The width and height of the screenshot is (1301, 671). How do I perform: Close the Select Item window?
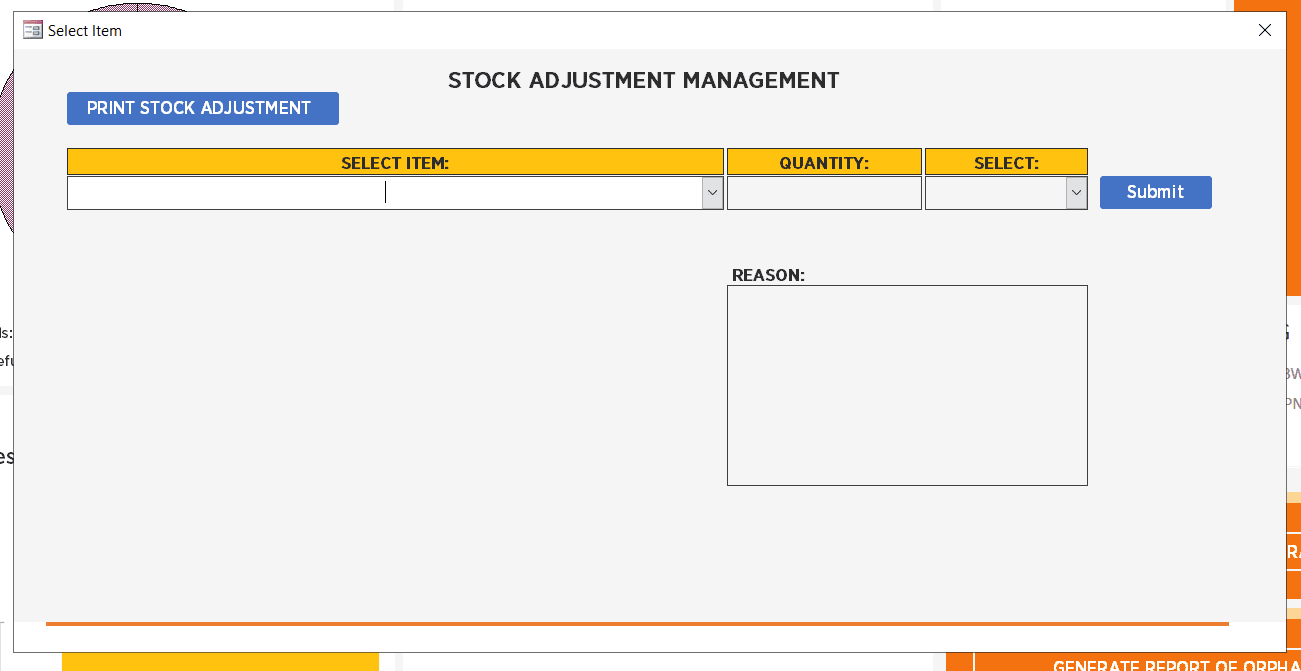click(x=1264, y=30)
